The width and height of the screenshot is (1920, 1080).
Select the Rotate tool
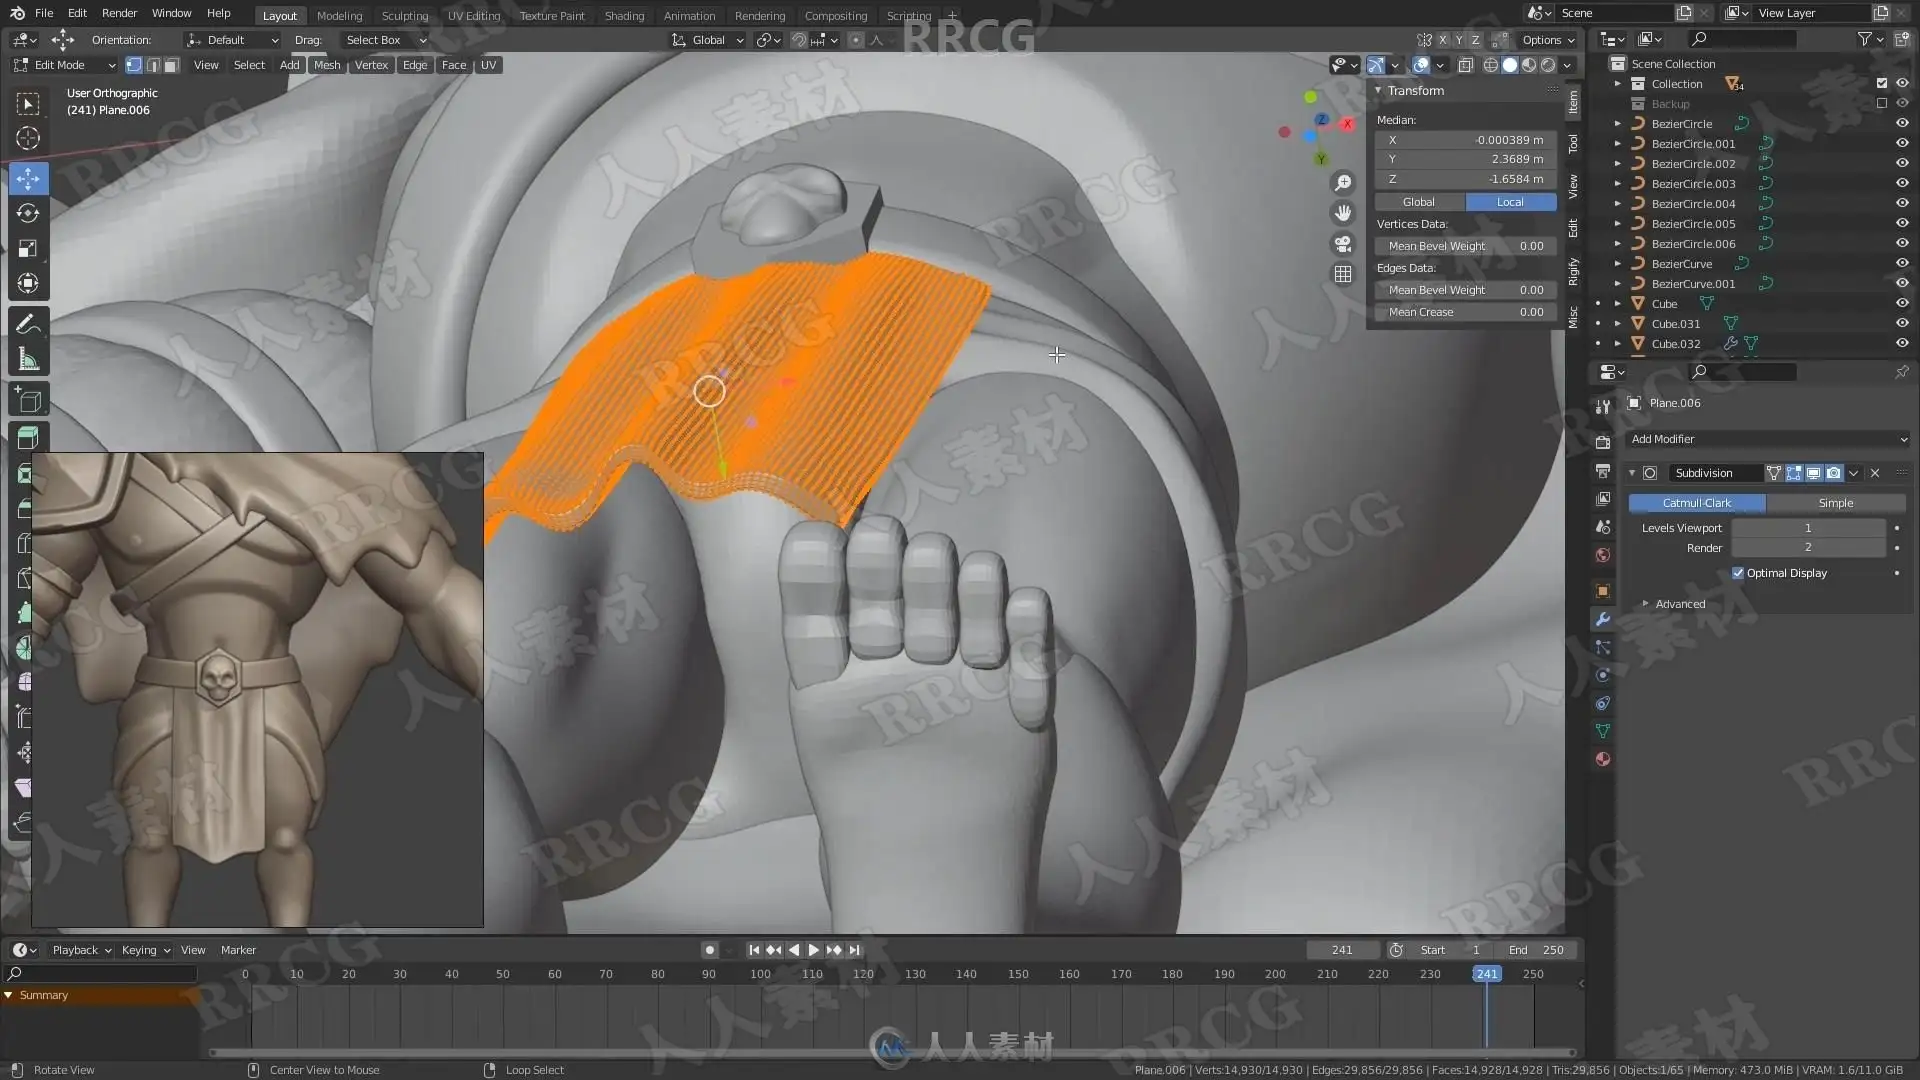[x=28, y=214]
